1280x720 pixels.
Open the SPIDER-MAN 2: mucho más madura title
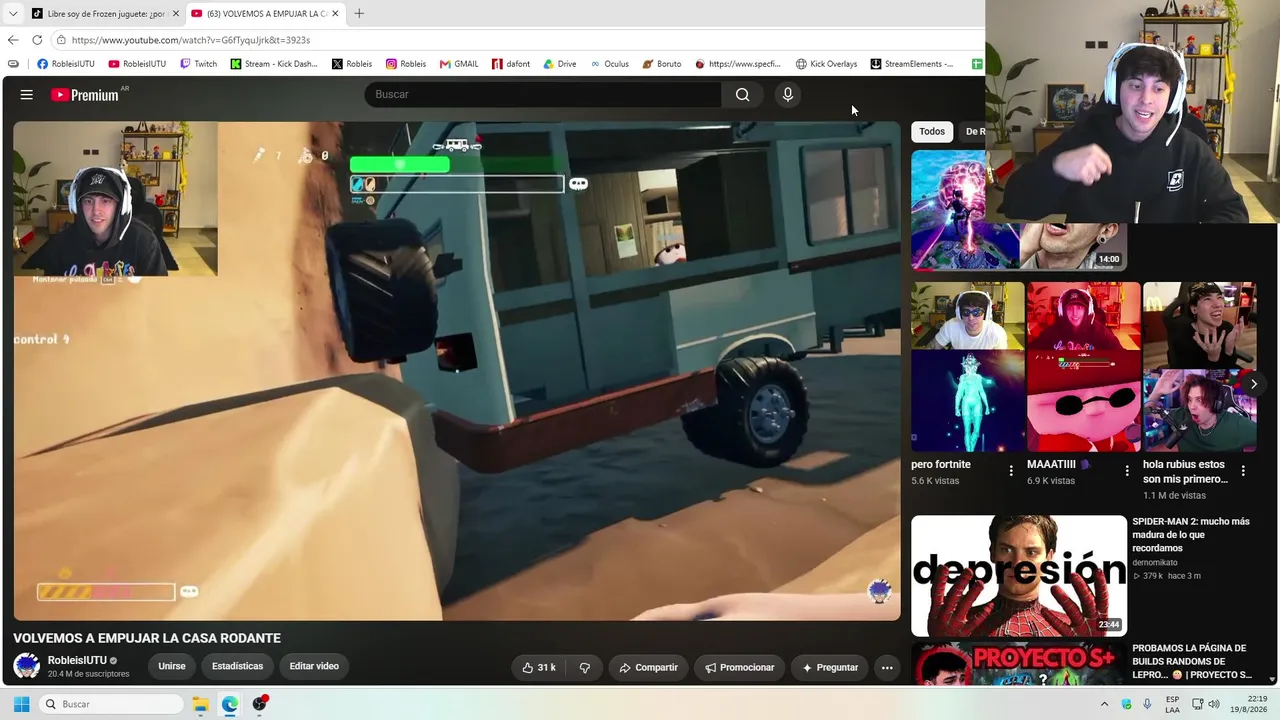[x=1191, y=535]
